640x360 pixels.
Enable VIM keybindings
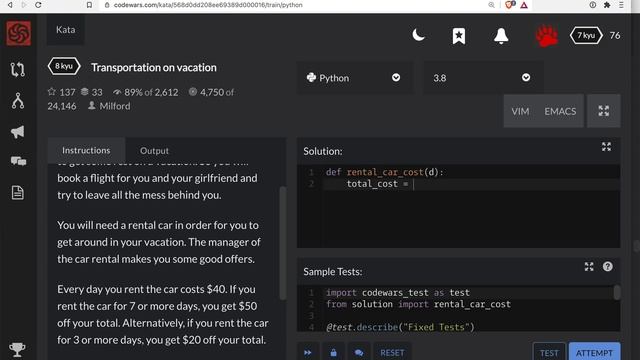(520, 111)
